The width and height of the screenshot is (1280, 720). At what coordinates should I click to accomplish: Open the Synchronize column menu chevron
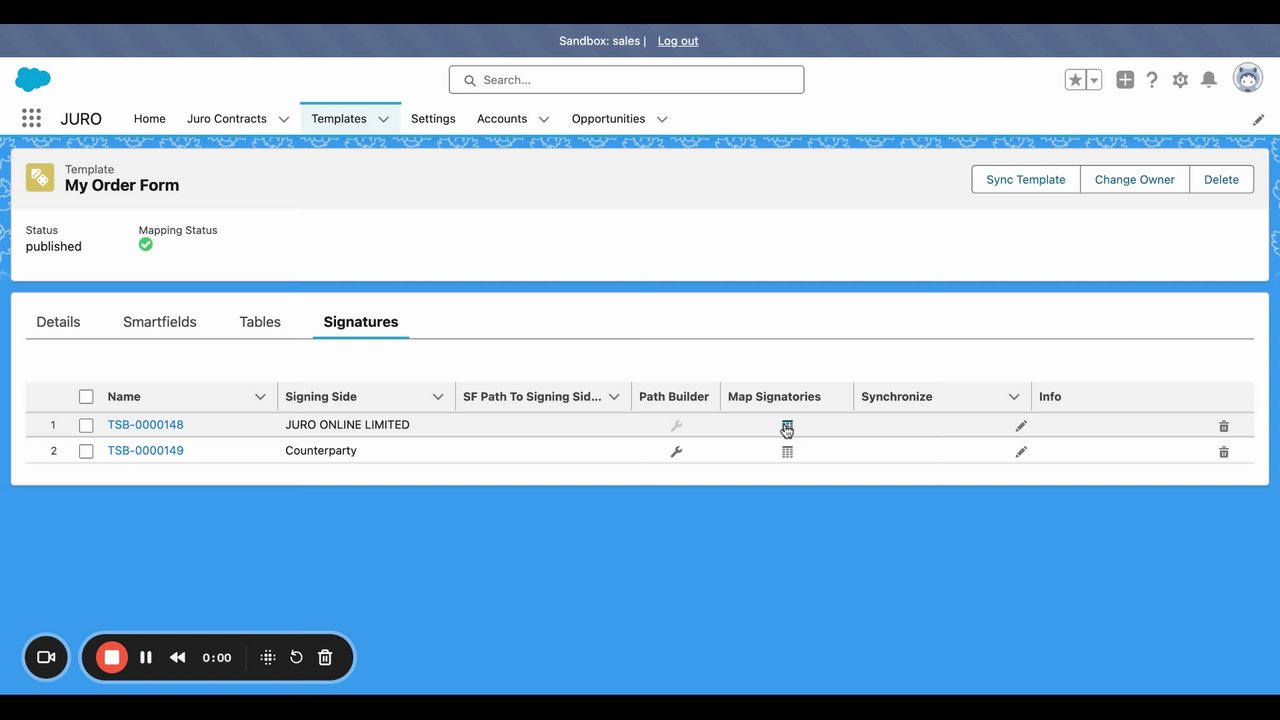click(1014, 397)
